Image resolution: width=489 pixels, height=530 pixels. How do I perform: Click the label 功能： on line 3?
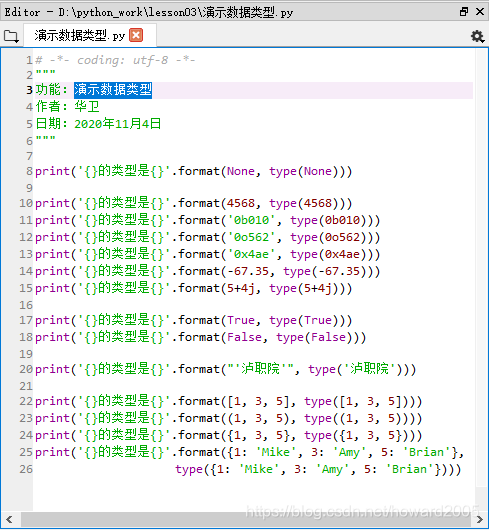click(x=52, y=90)
